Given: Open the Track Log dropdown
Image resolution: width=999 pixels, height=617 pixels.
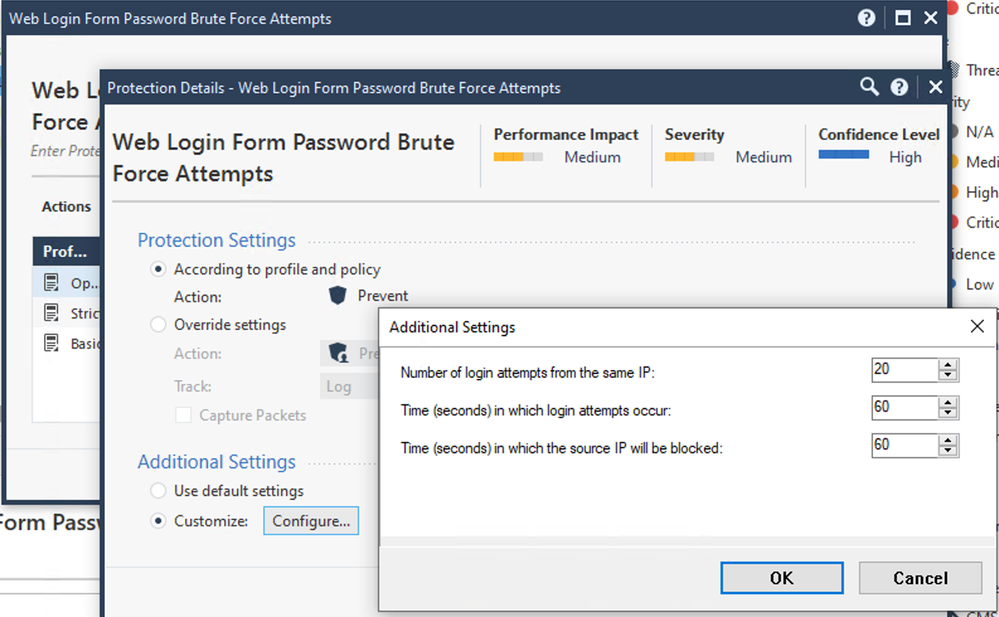Looking at the screenshot, I should [x=349, y=386].
